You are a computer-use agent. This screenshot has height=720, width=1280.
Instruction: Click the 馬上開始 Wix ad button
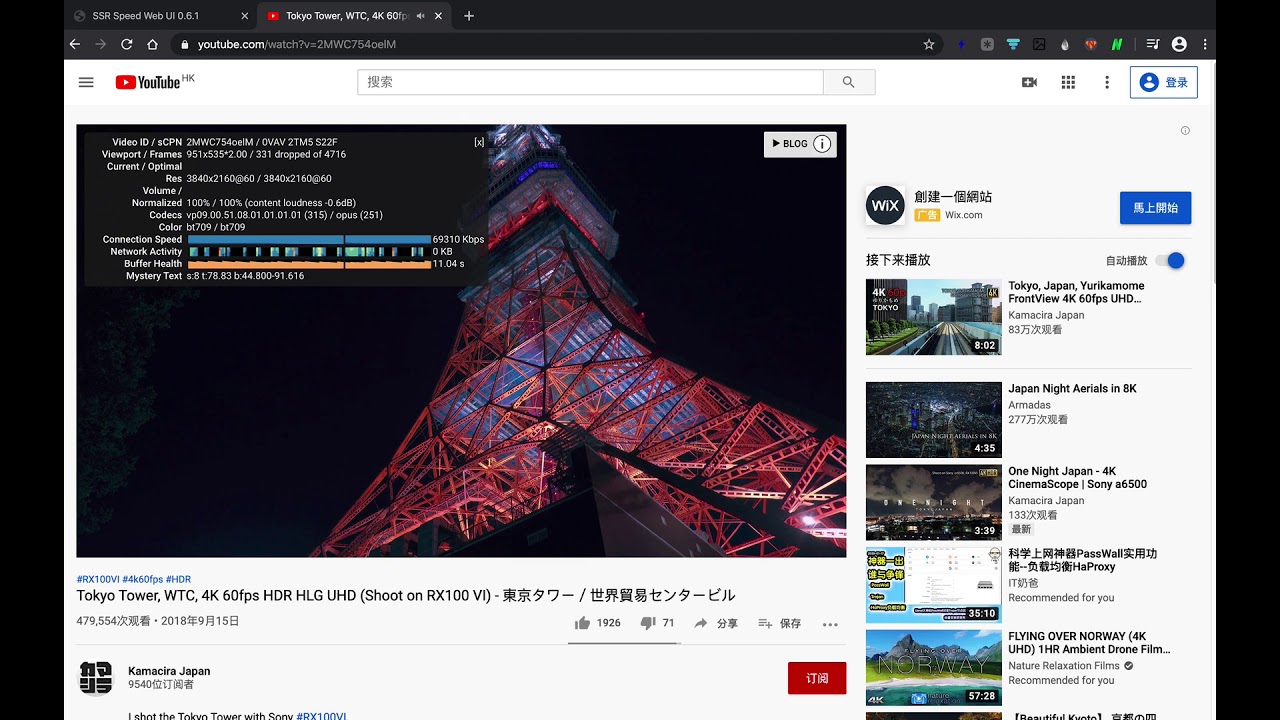click(1155, 208)
